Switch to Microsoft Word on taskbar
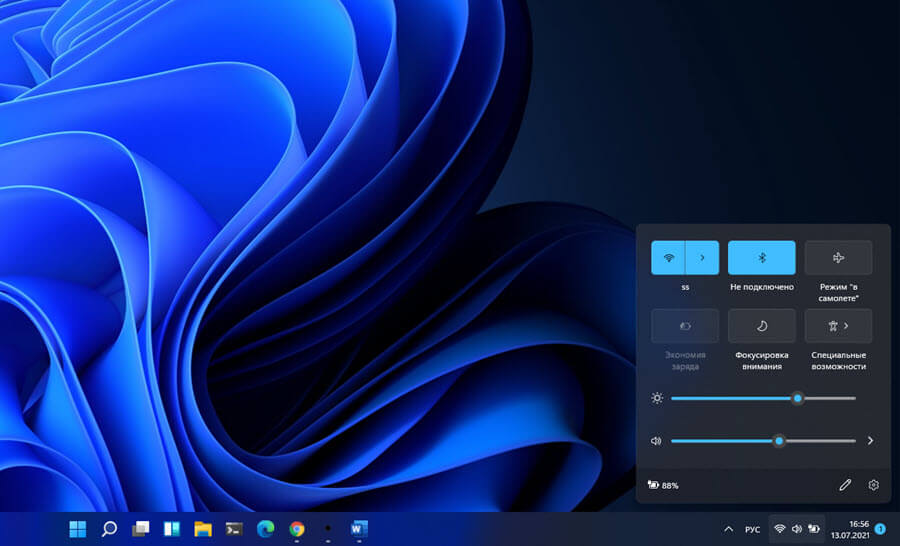Image resolution: width=900 pixels, height=546 pixels. [359, 529]
